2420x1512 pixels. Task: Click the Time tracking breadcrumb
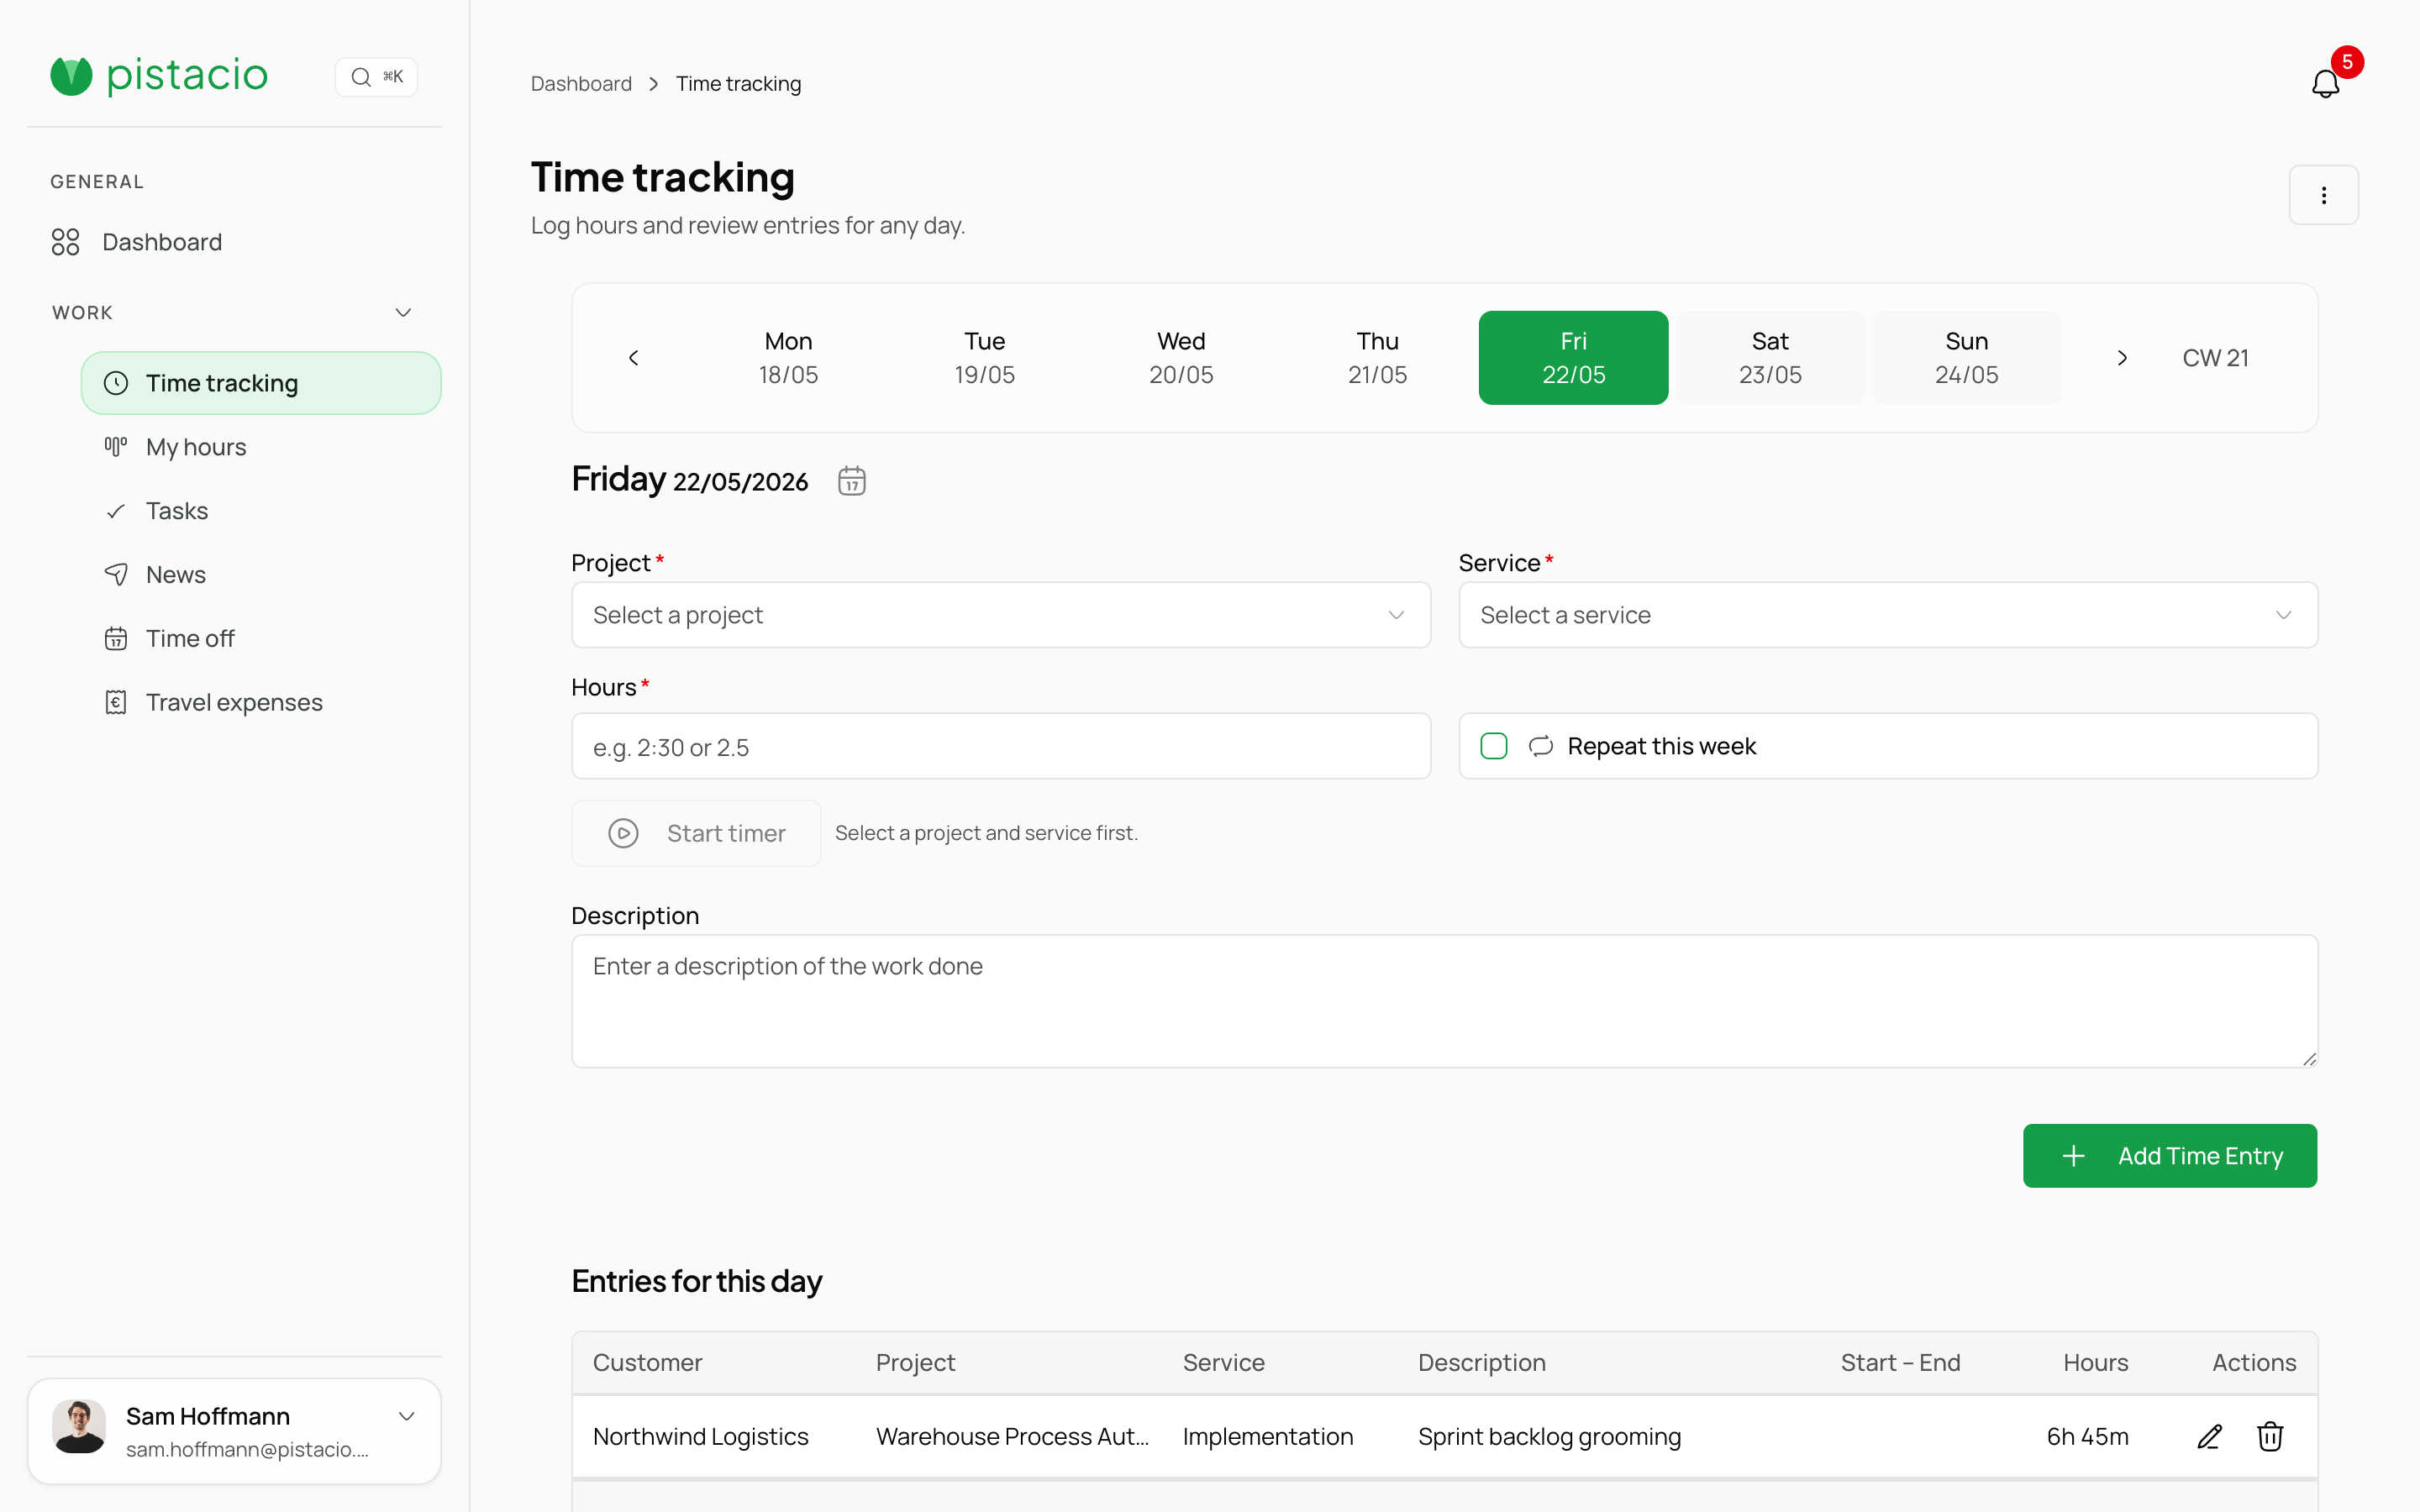738,84
